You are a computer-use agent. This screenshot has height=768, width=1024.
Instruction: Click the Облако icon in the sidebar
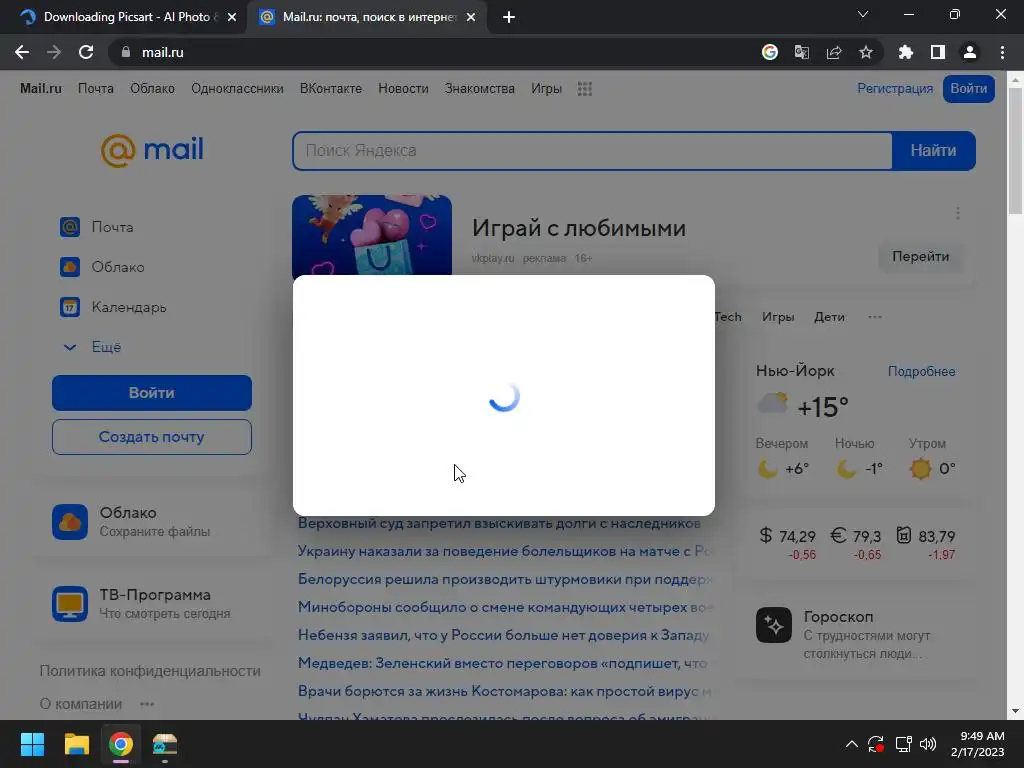pyautogui.click(x=70, y=266)
